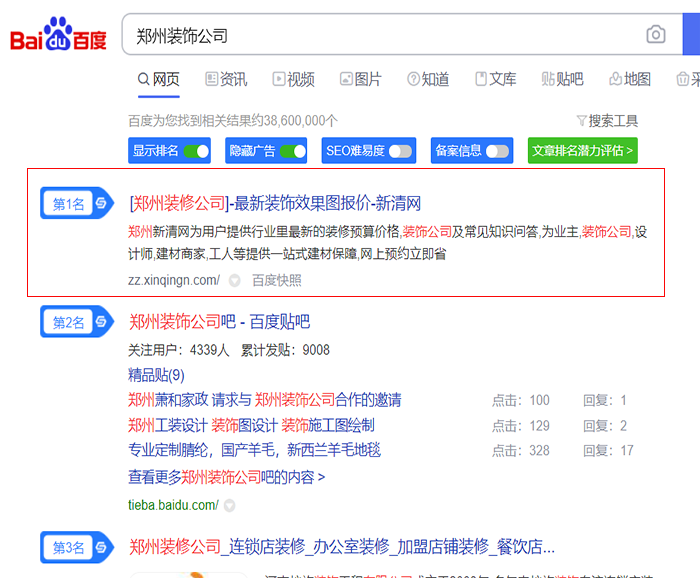This screenshot has width=700, height=578.
Task: Select the 网页 tab
Action: point(158,79)
